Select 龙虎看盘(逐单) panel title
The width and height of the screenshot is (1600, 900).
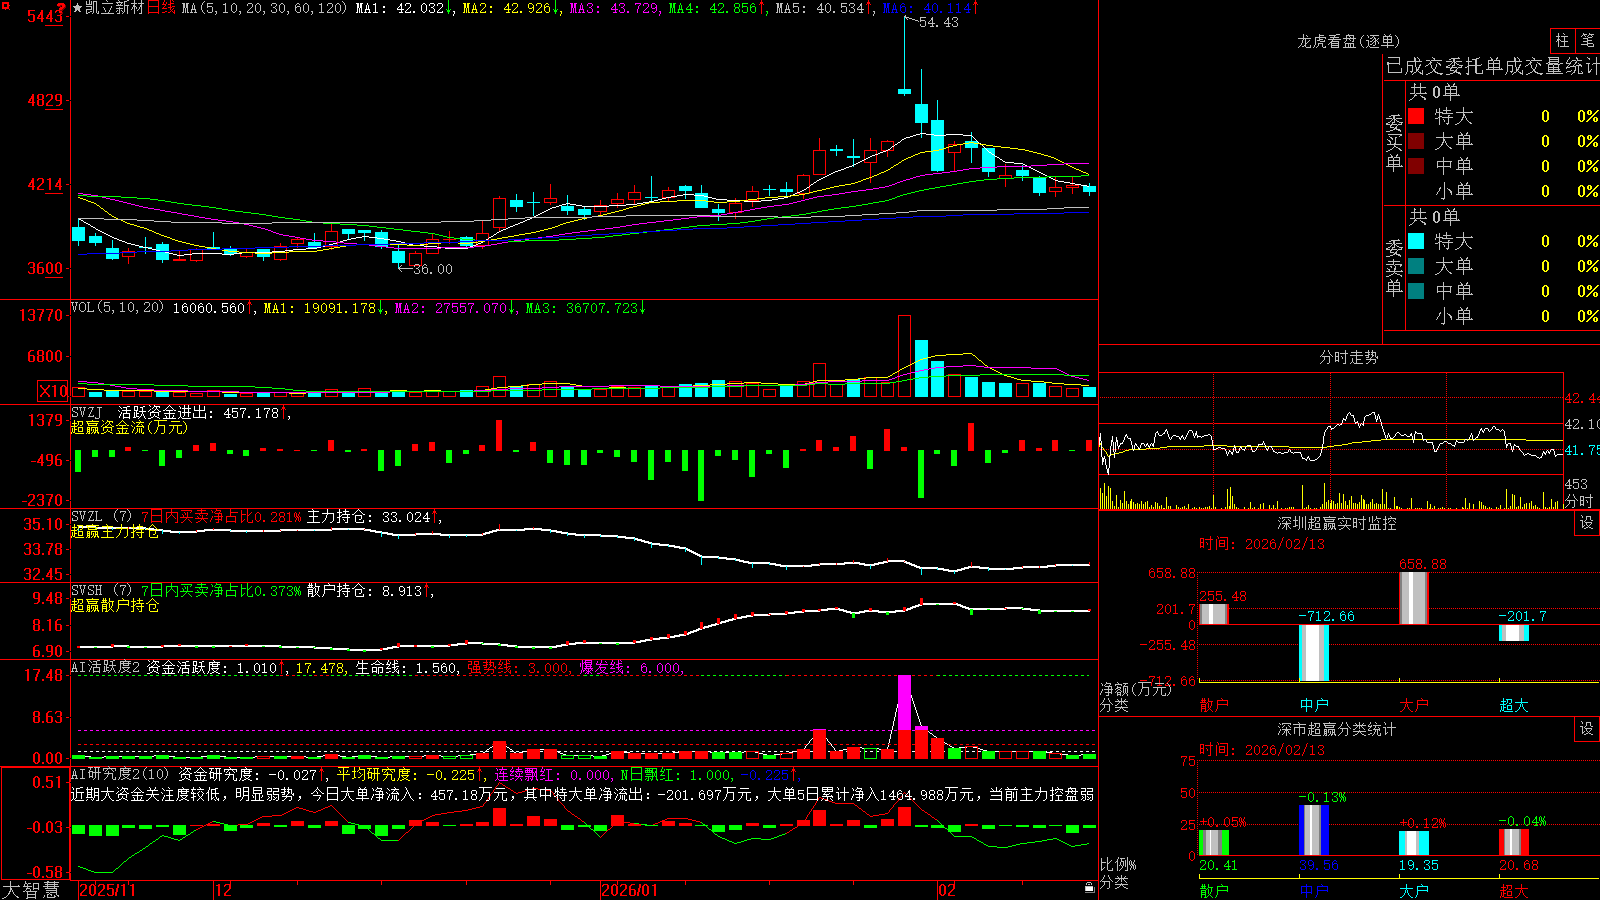coord(1348,41)
